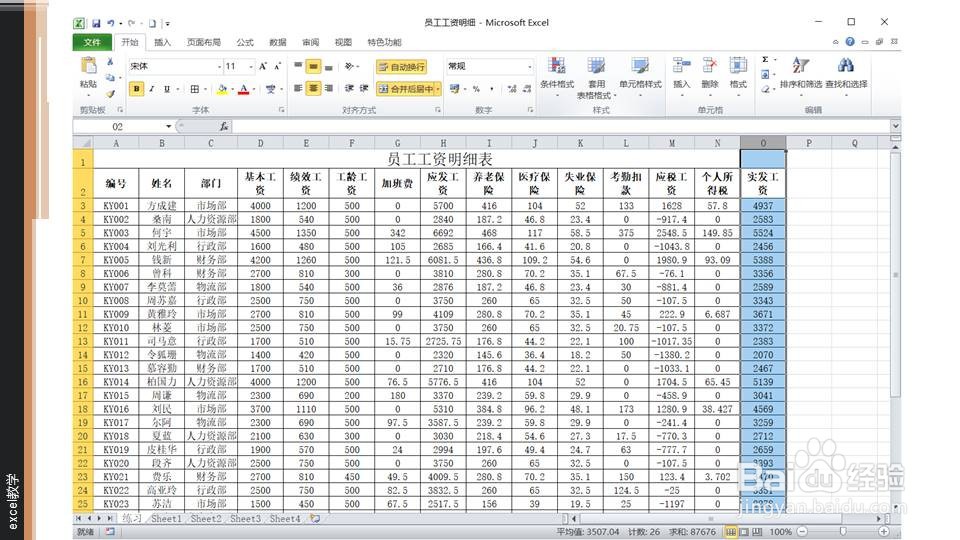Open the 文件 File tab
The width and height of the screenshot is (960, 540).
coord(92,42)
